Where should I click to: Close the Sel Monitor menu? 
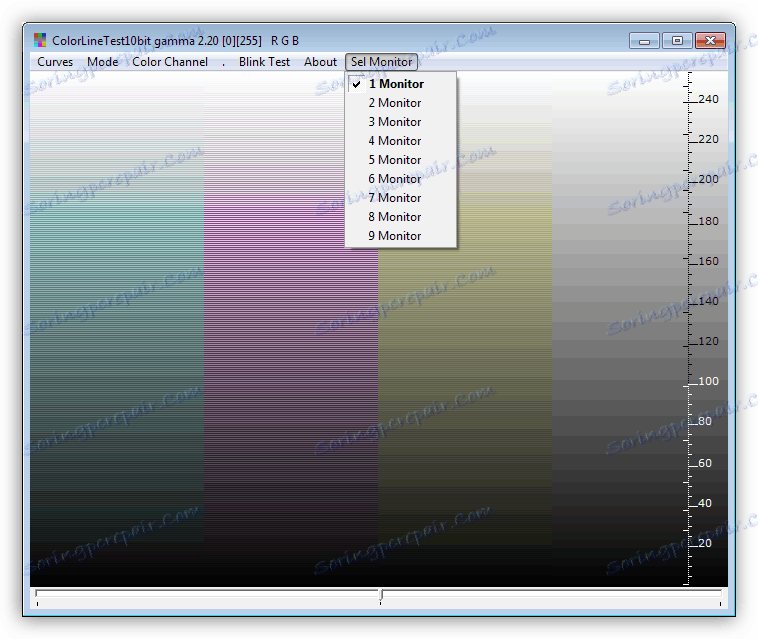click(381, 62)
